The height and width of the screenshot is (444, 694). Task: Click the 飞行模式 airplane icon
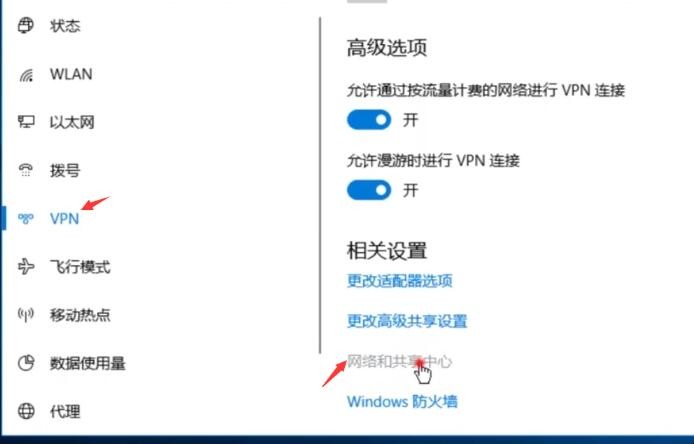pyautogui.click(x=26, y=266)
